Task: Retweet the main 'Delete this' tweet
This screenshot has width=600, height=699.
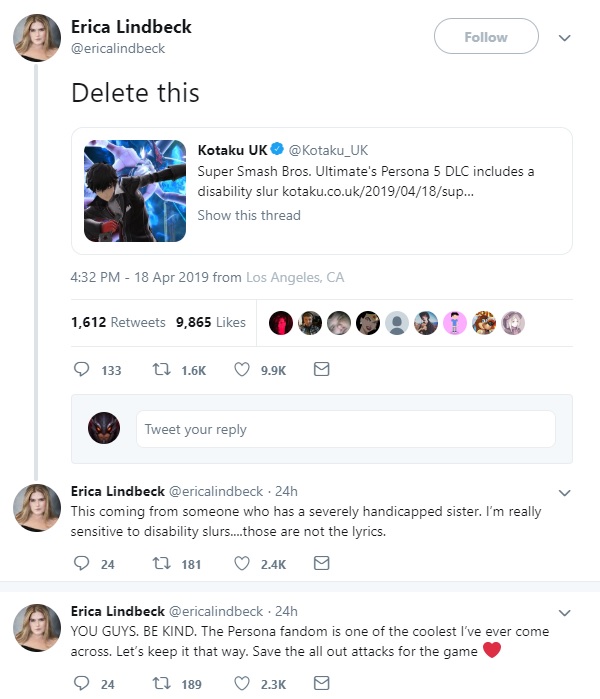Action: (x=161, y=370)
